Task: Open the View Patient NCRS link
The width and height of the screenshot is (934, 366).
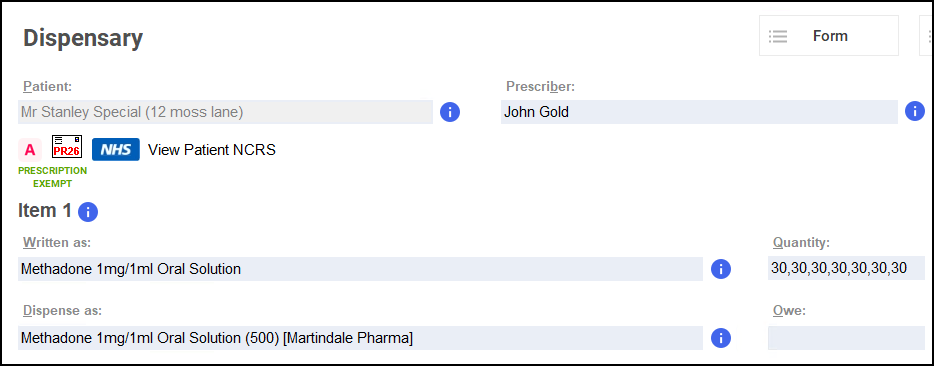Action: pos(211,150)
